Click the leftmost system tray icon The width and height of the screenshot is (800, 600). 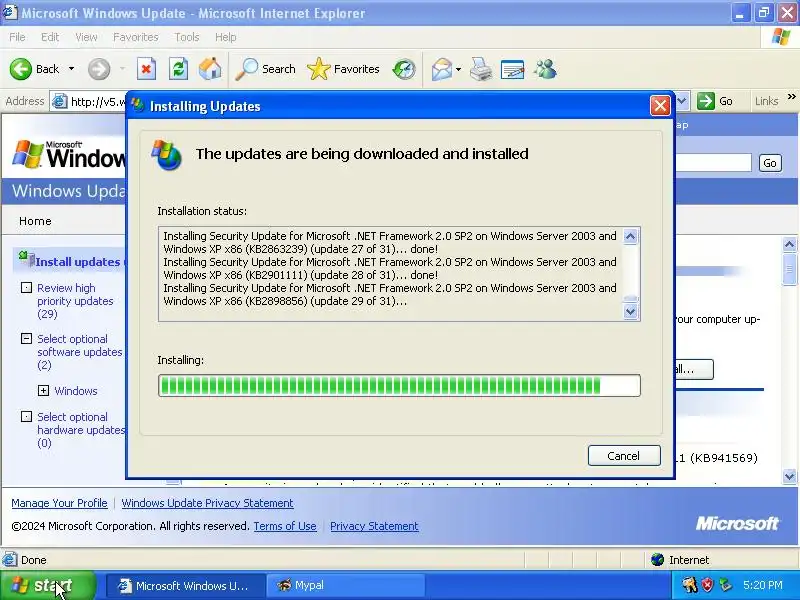(690, 585)
